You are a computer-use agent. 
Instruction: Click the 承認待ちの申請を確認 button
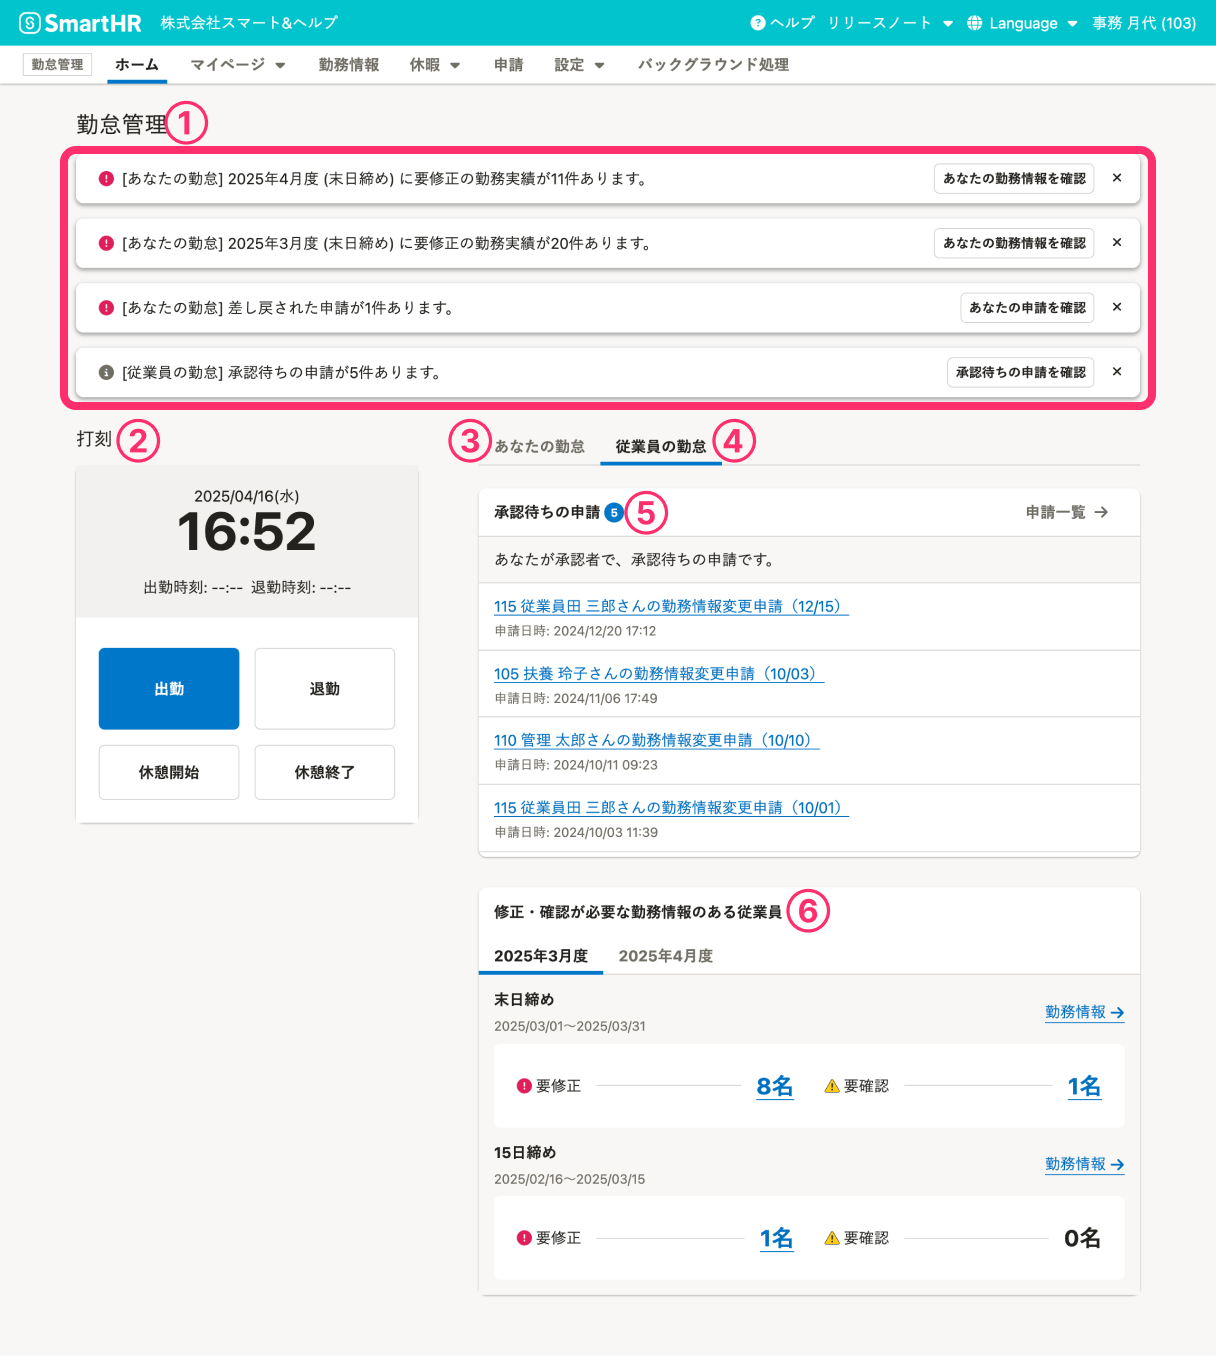pyautogui.click(x=1020, y=372)
